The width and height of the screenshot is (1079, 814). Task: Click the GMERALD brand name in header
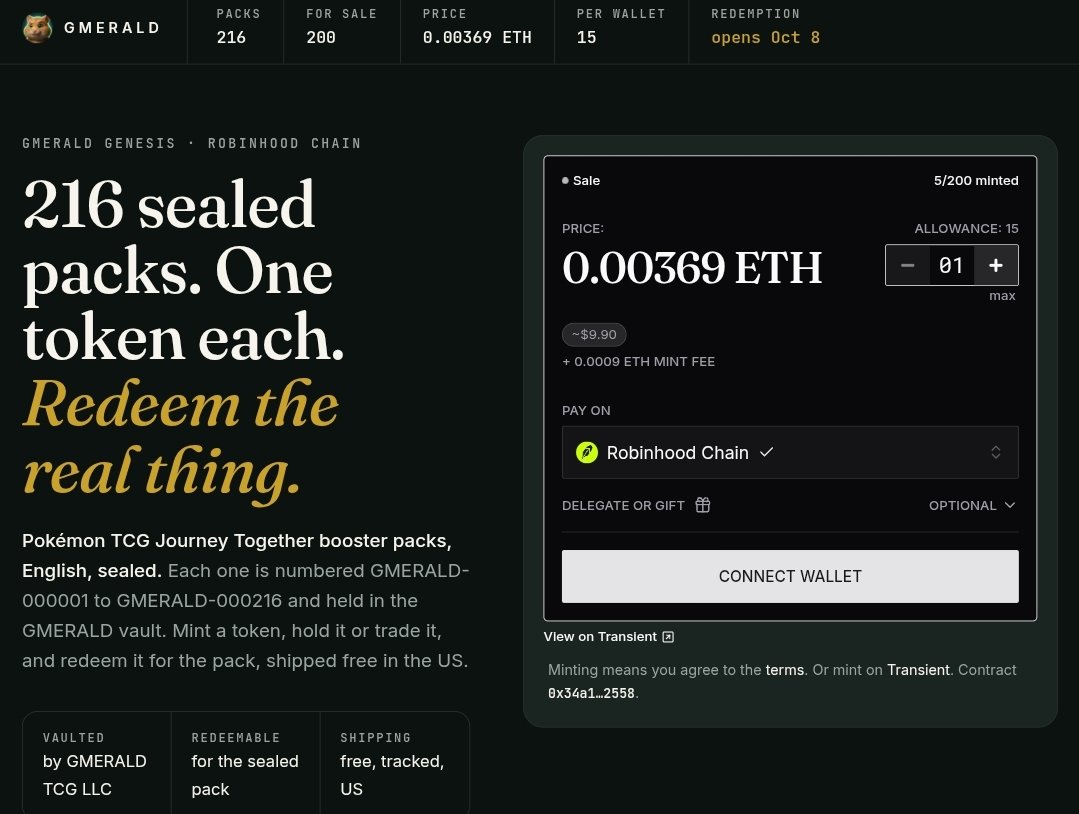tap(112, 28)
